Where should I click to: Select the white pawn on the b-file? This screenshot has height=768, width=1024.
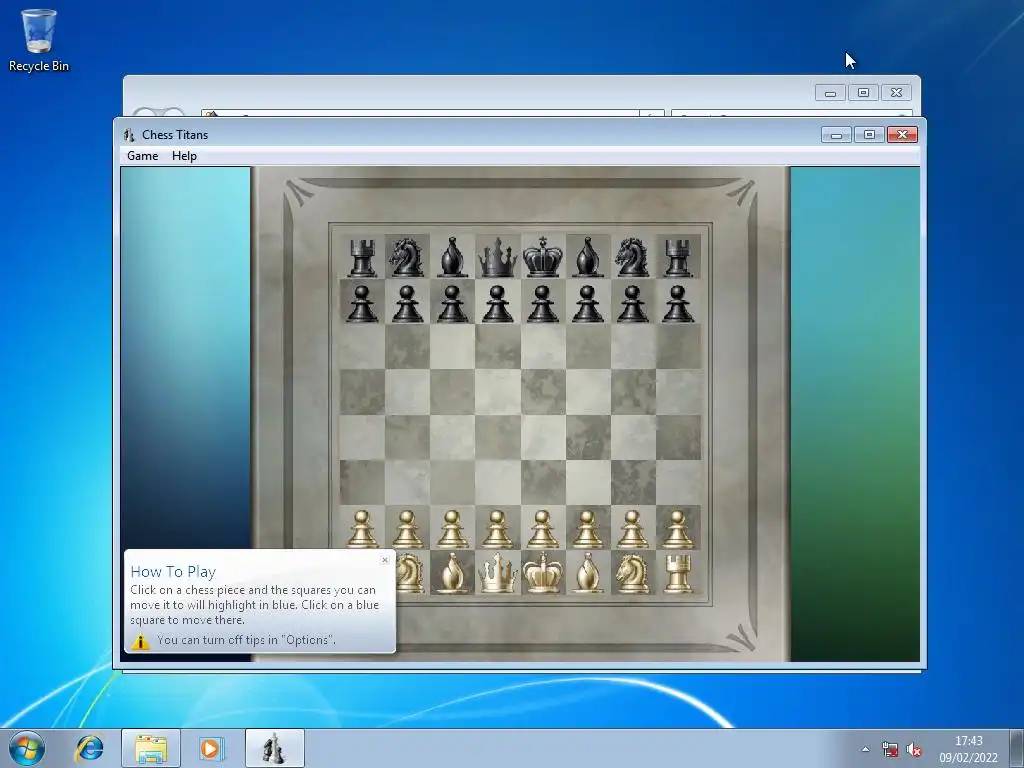[x=407, y=528]
